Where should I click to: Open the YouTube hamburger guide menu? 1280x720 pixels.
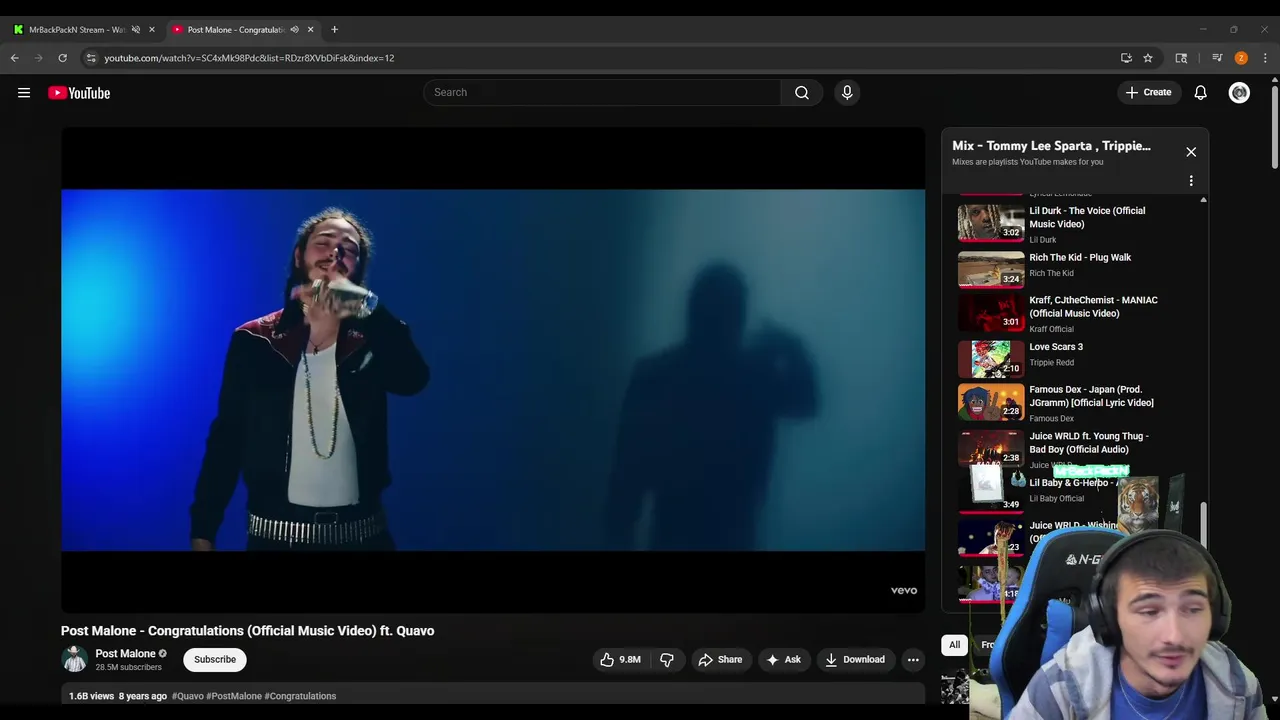point(24,93)
